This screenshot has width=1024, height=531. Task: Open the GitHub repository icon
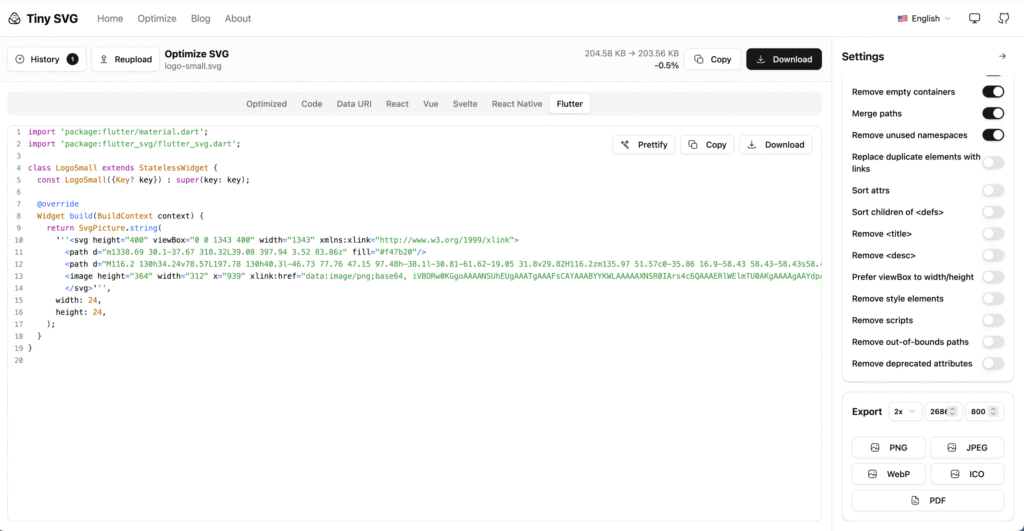point(1003,18)
